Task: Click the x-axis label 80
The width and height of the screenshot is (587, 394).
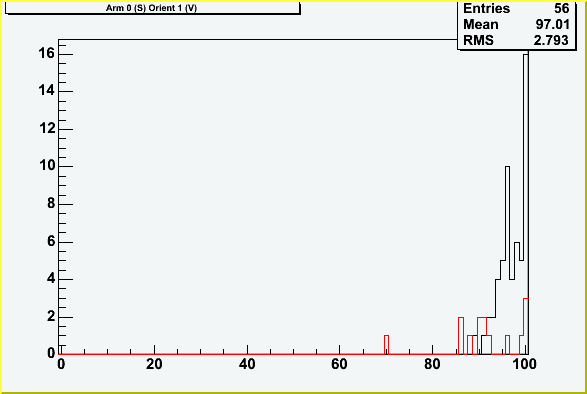Action: click(x=432, y=364)
